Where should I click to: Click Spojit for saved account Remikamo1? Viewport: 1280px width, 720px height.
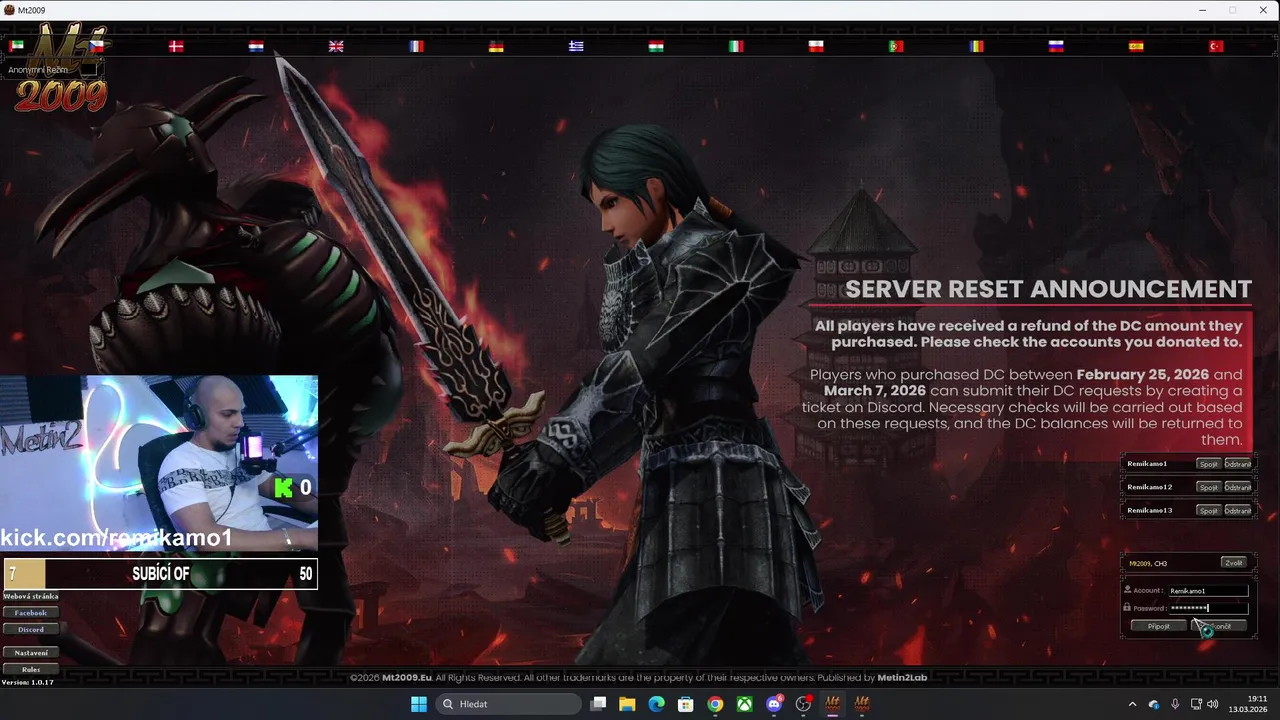pyautogui.click(x=1208, y=464)
